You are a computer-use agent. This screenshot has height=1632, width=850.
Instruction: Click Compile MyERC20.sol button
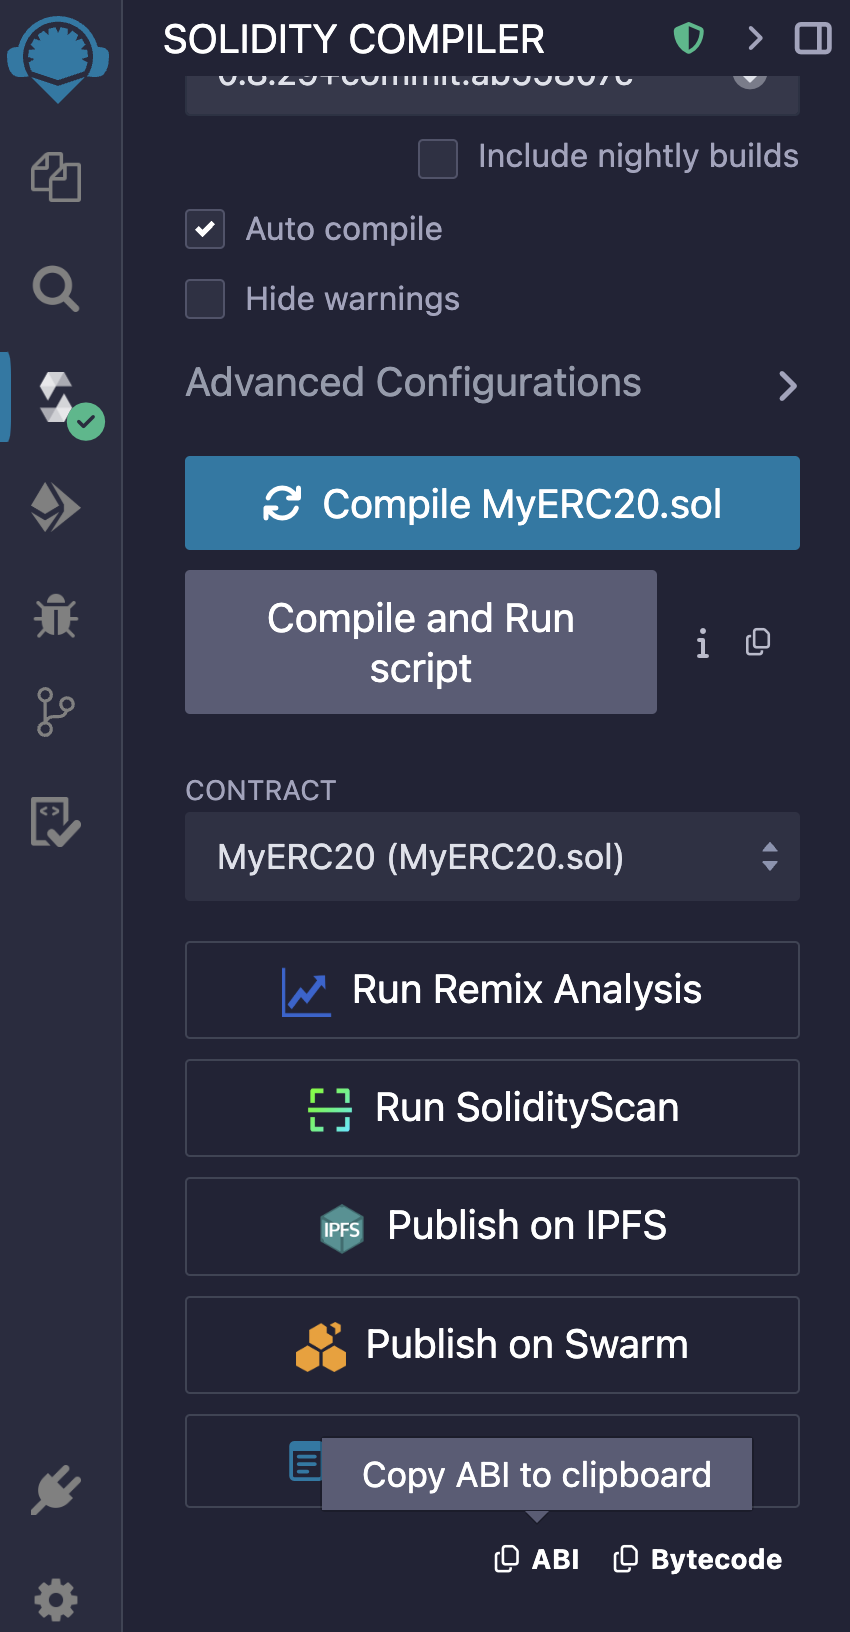pyautogui.click(x=492, y=503)
